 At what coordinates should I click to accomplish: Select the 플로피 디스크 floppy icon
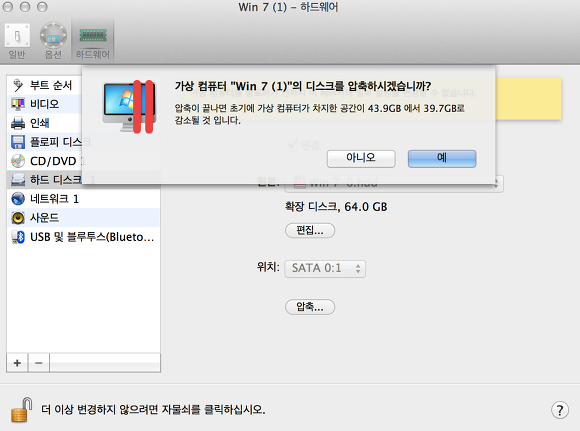click(18, 142)
